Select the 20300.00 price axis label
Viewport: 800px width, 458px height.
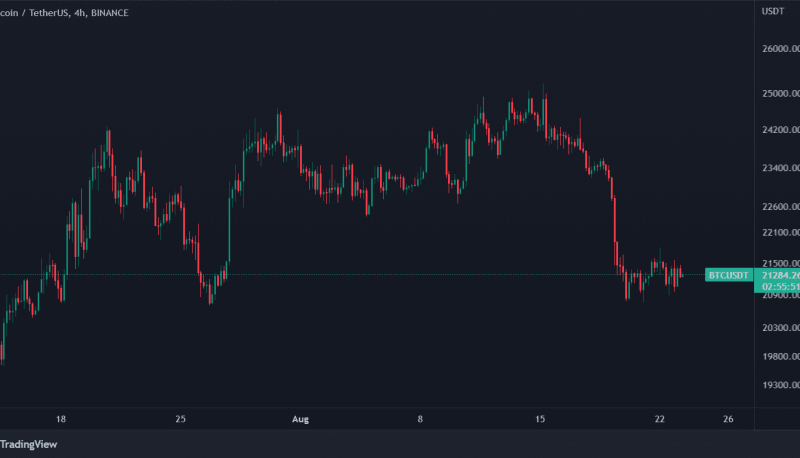click(x=781, y=328)
